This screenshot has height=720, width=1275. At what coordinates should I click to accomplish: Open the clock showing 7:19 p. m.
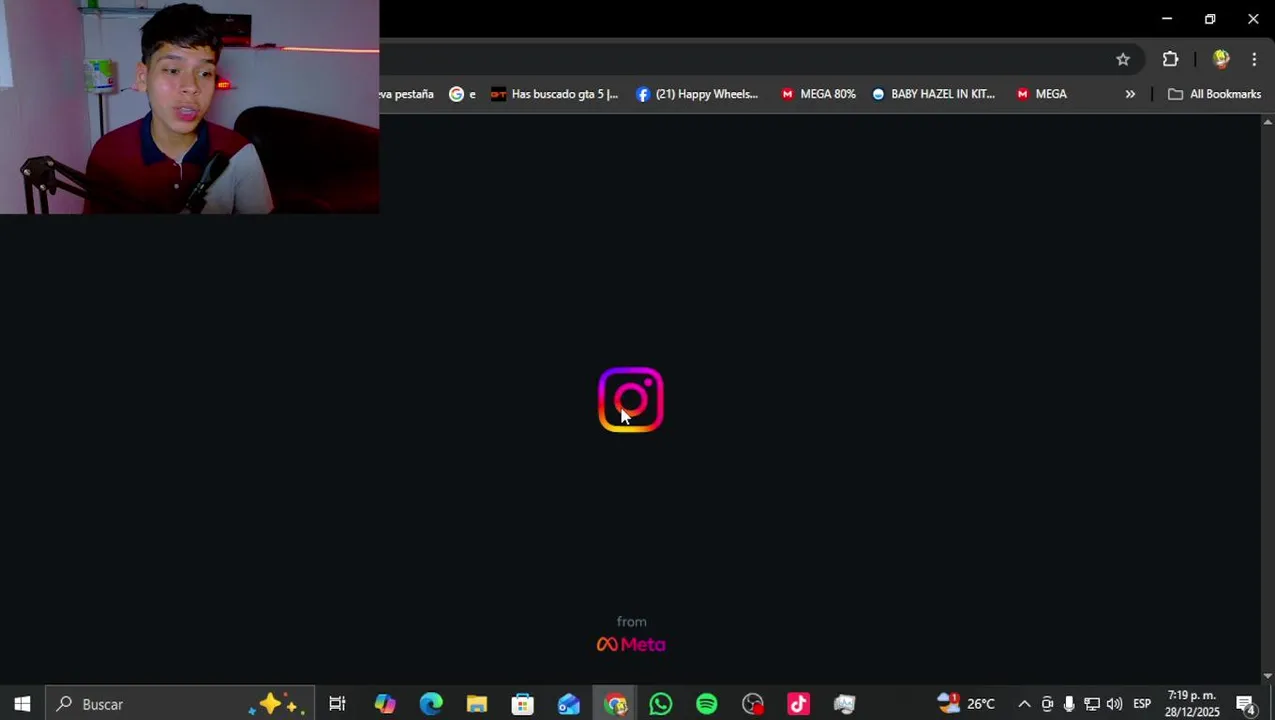1192,704
